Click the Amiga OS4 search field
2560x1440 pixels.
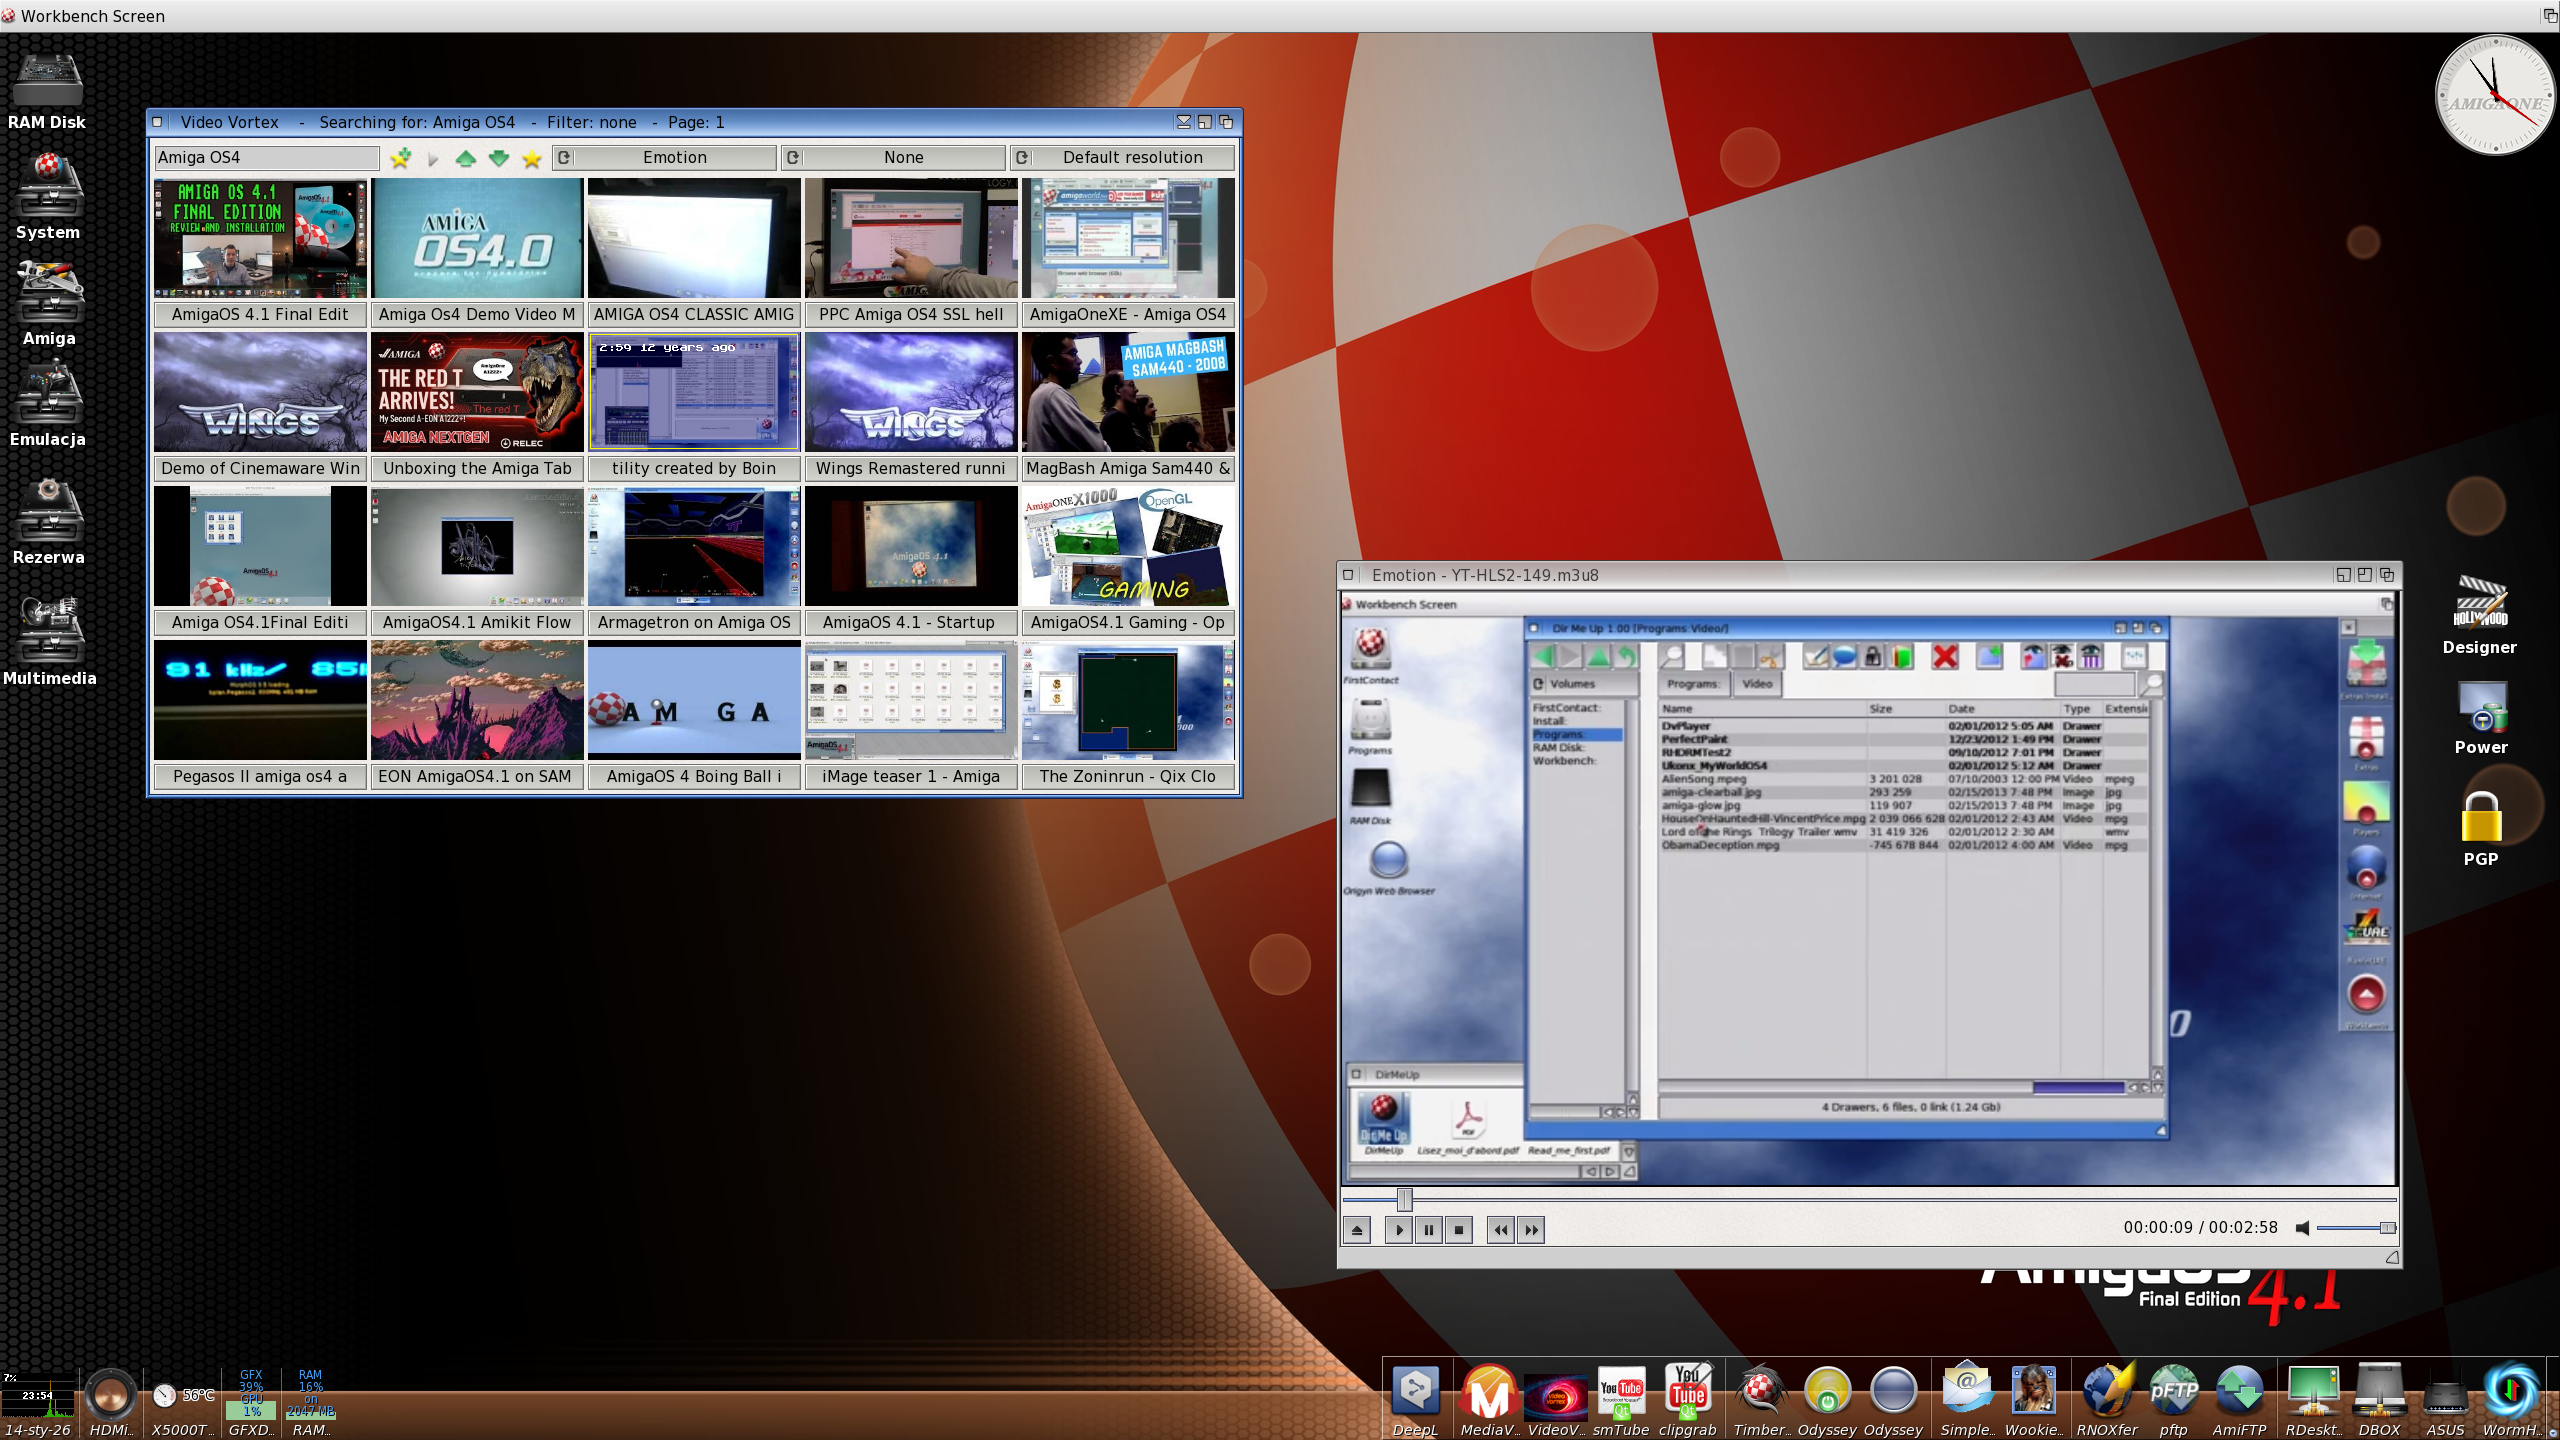point(266,158)
